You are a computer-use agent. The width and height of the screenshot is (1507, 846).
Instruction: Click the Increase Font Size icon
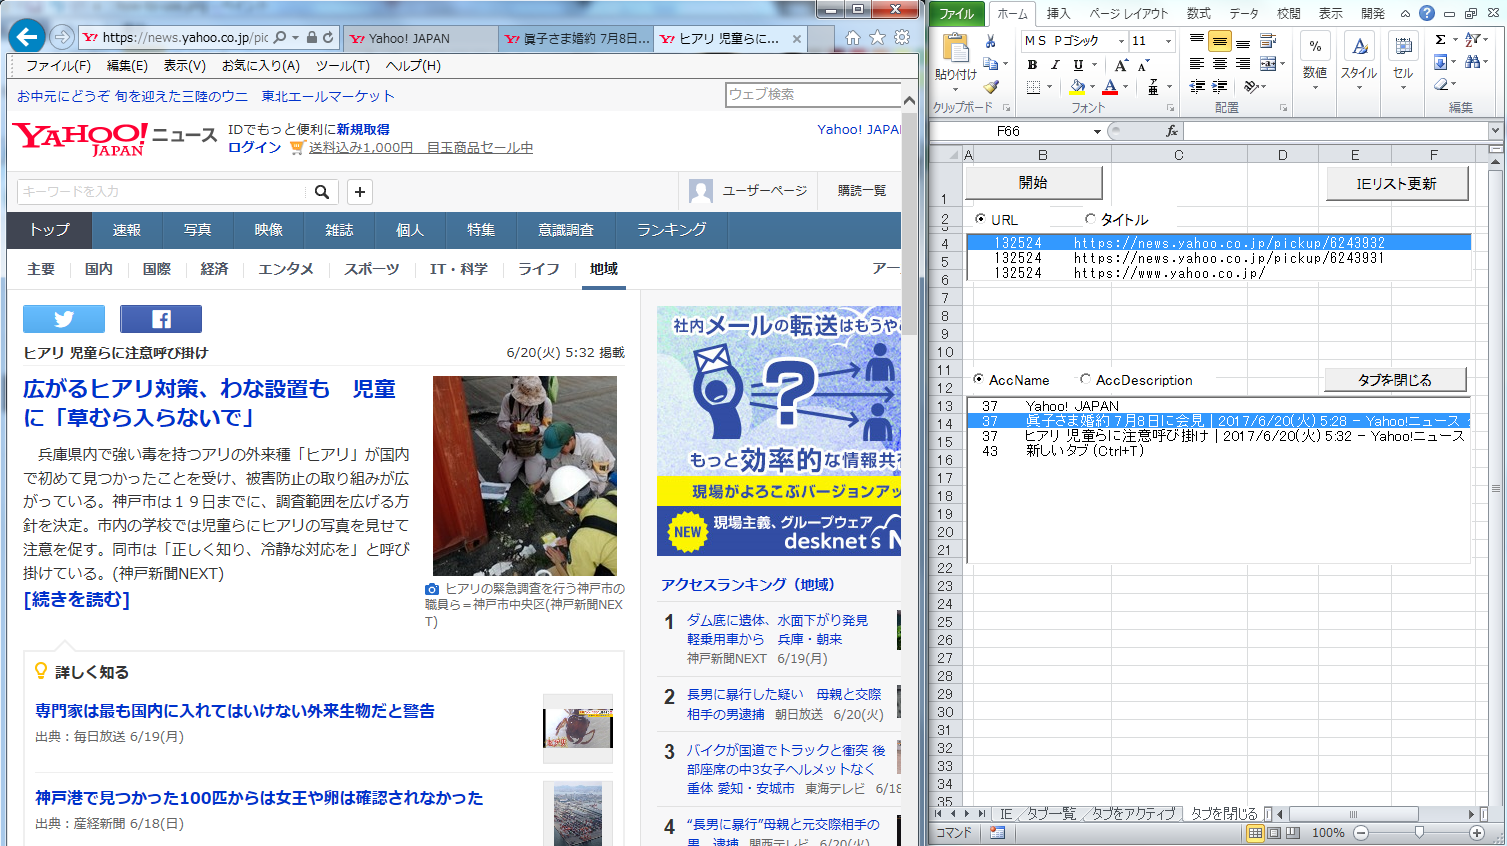pos(1121,64)
